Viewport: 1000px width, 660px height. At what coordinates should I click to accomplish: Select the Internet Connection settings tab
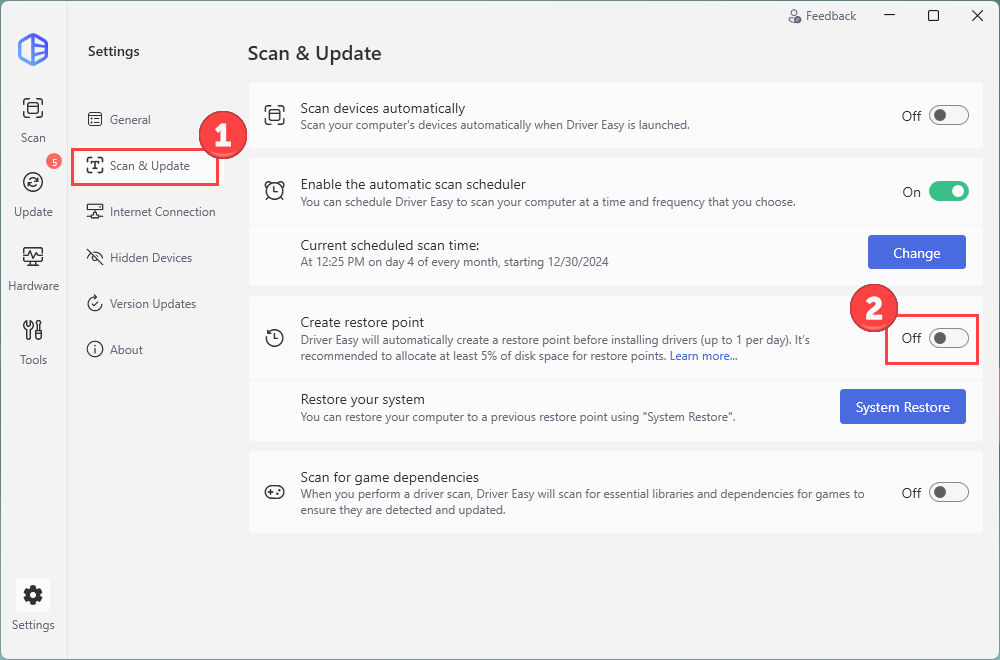tap(162, 212)
